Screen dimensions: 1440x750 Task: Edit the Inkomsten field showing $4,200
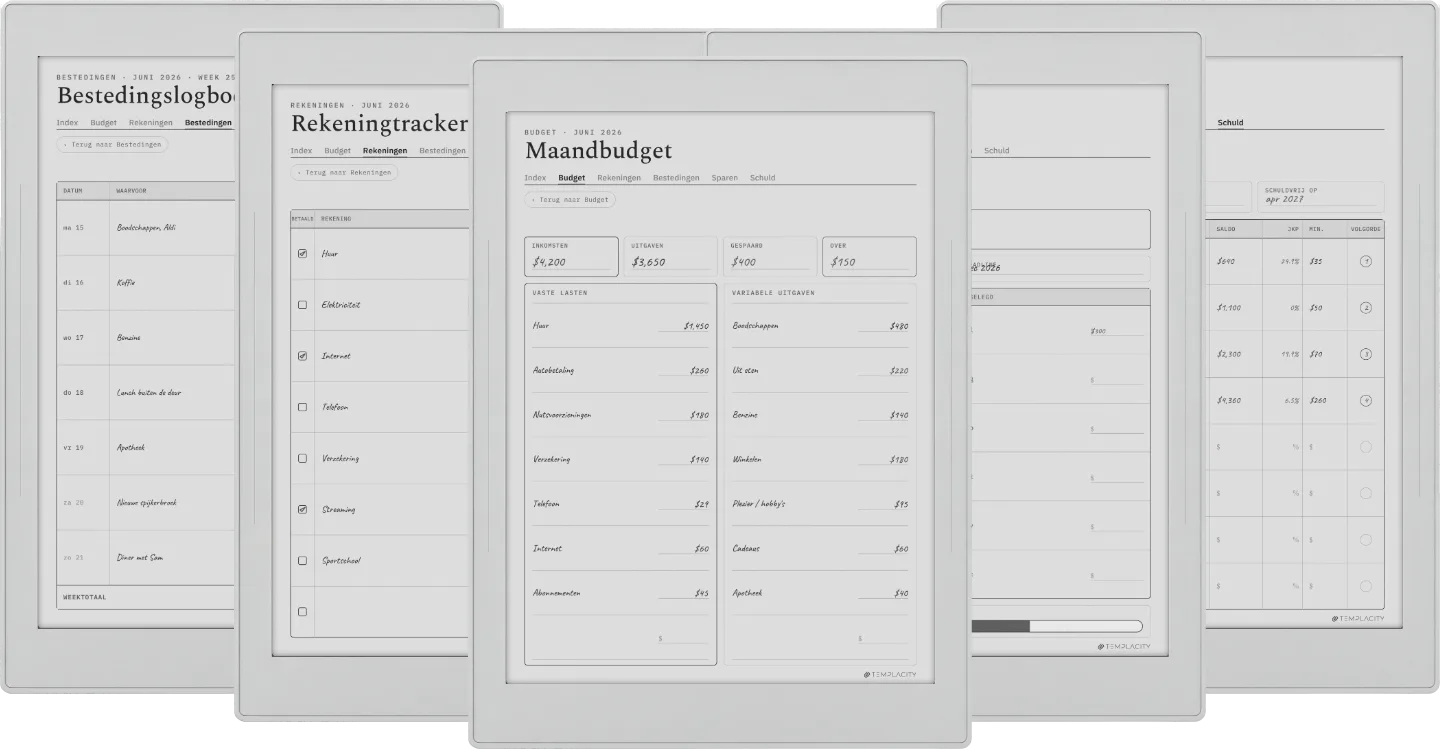[571, 257]
